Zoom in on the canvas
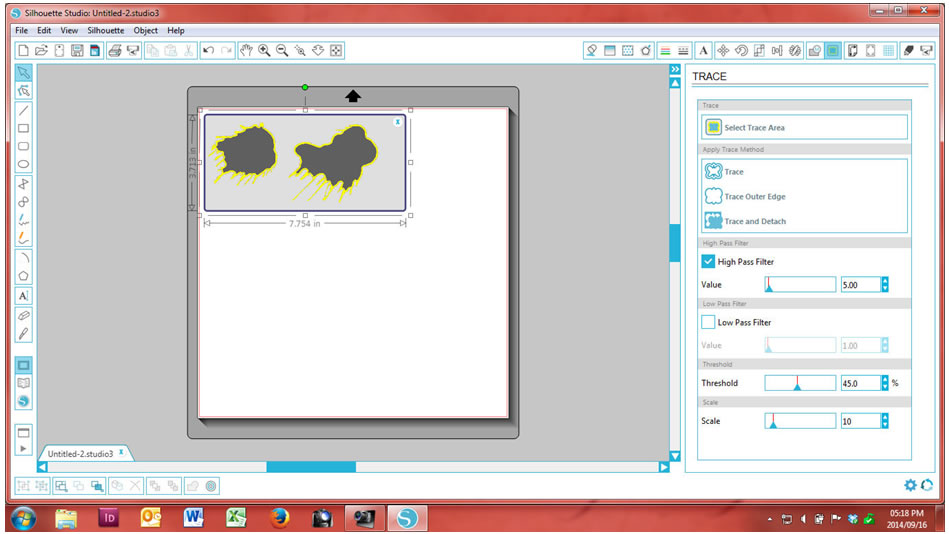Viewport: 949px width, 534px height. point(264,50)
